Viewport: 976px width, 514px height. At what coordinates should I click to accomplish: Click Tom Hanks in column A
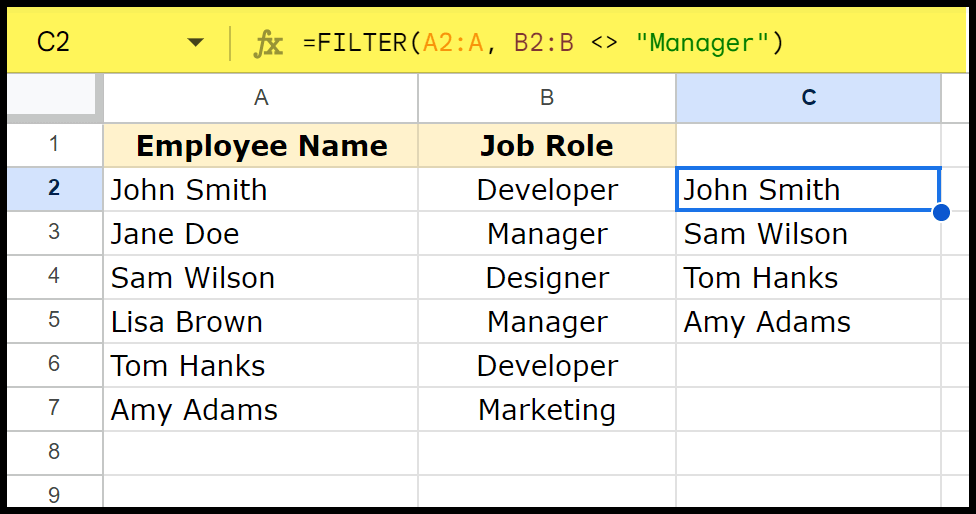[x=261, y=365]
